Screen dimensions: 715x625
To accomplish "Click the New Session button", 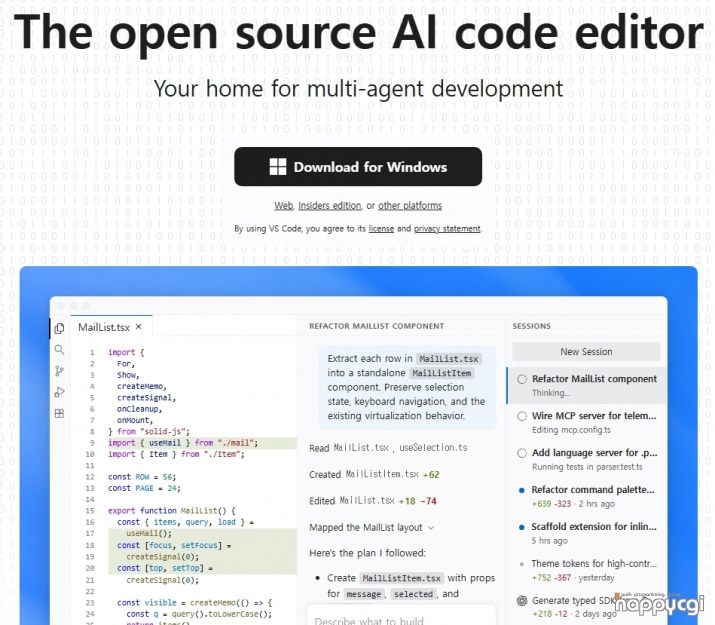I will [586, 351].
